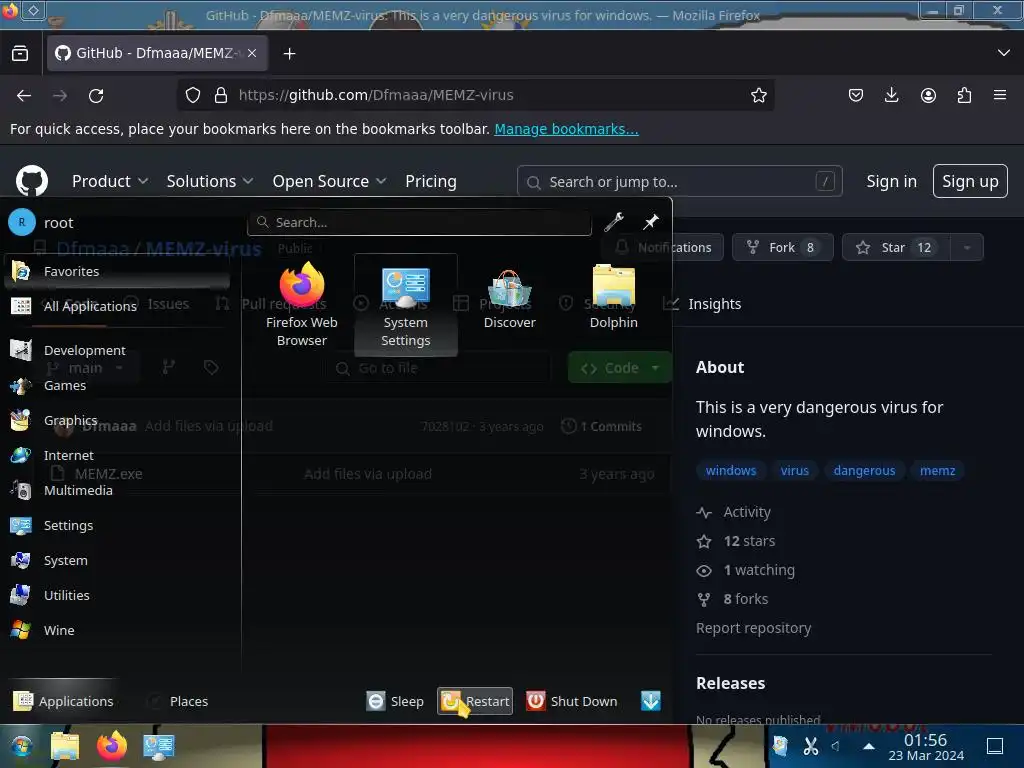Pin the application launcher open
This screenshot has height=768, width=1024.
pyautogui.click(x=650, y=222)
